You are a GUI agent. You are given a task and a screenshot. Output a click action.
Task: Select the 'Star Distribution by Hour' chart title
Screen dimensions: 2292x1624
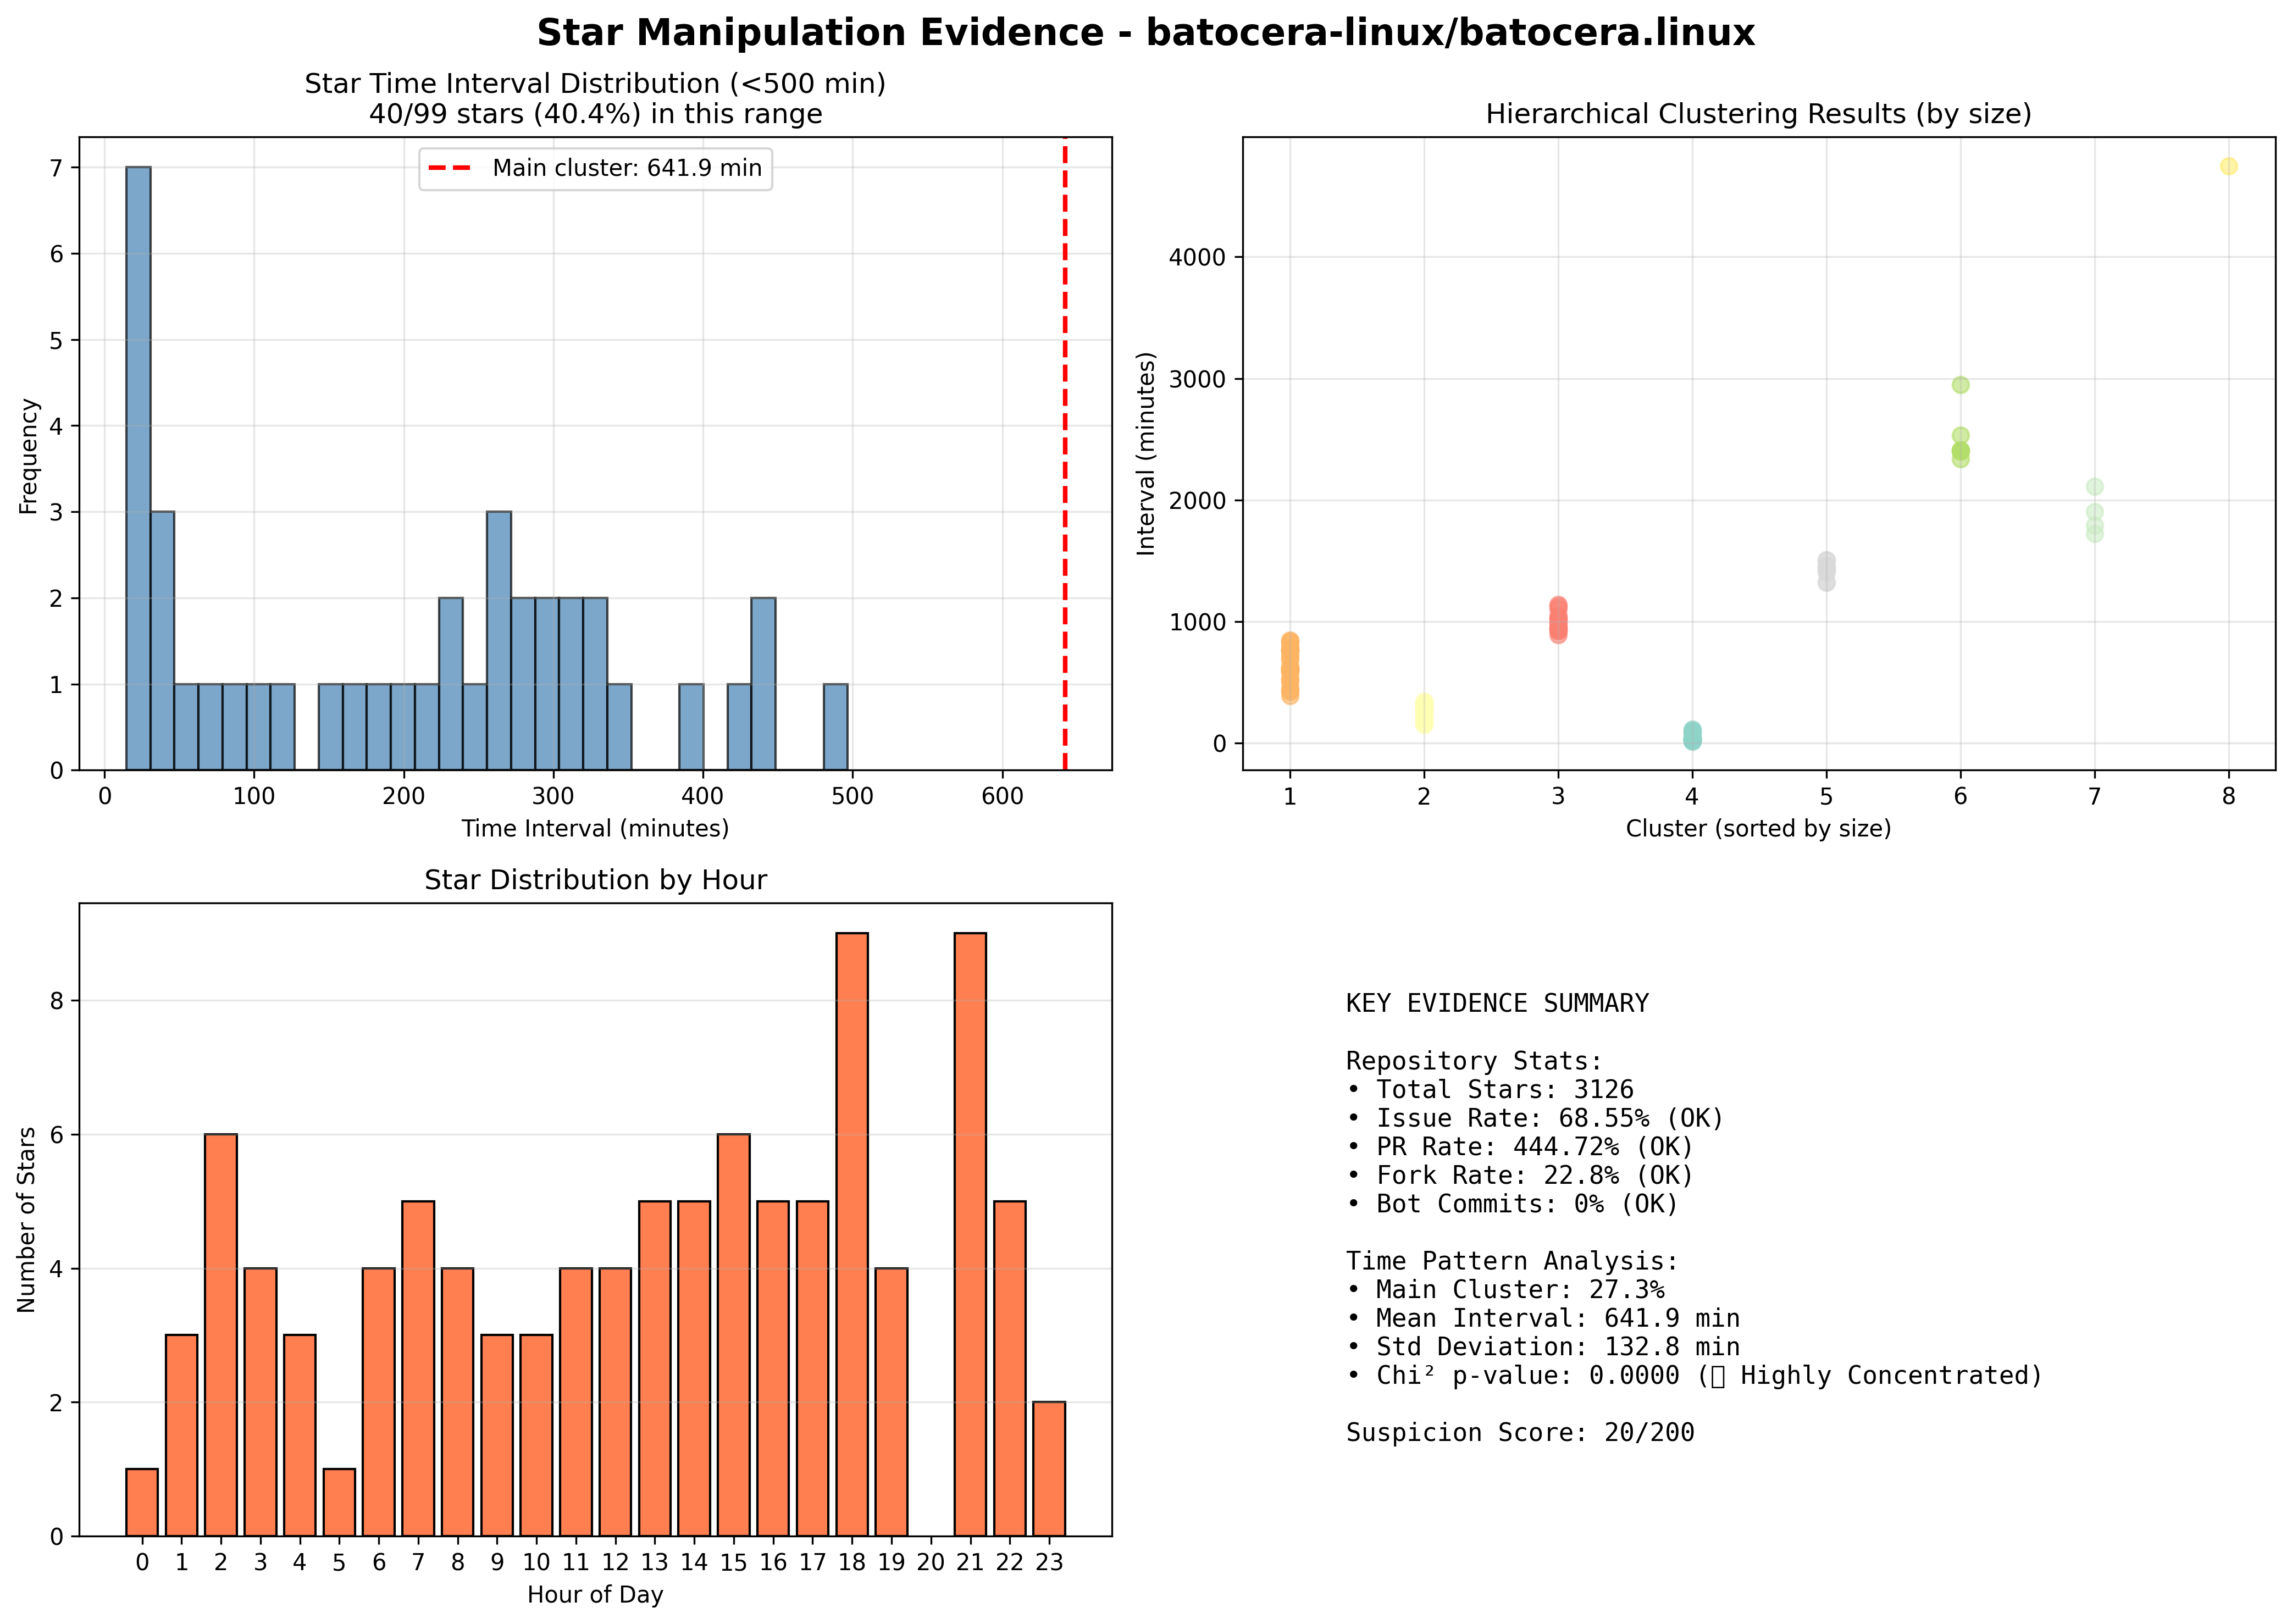click(x=595, y=880)
